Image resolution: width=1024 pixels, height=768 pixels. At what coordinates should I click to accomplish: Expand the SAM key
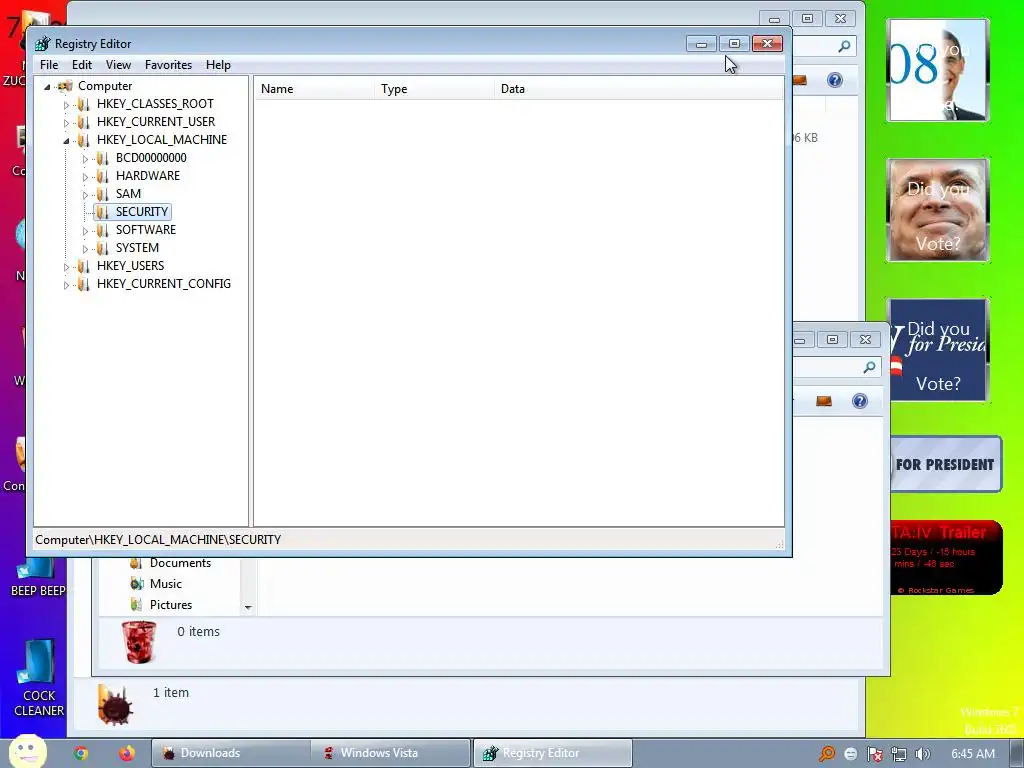pos(85,195)
